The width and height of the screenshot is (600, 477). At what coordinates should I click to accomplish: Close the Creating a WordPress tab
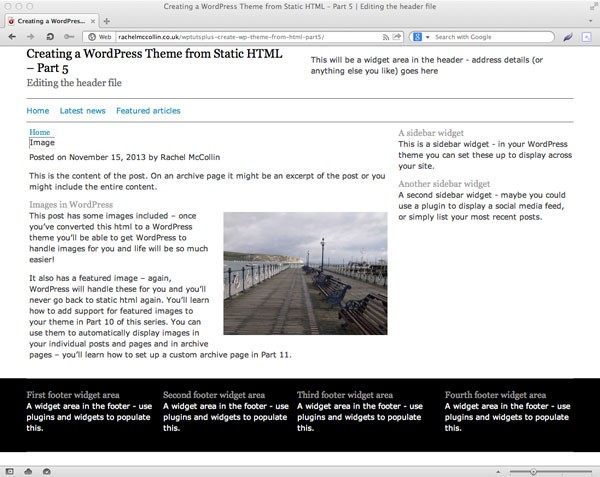92,21
